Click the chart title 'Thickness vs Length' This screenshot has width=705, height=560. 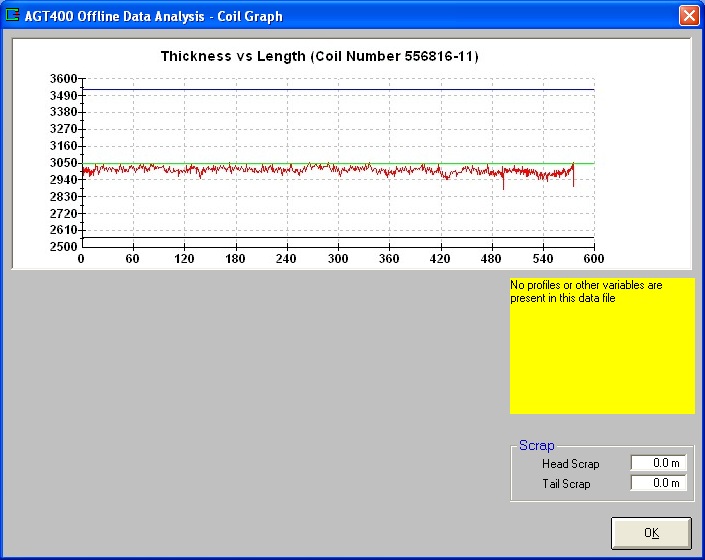[x=233, y=56]
